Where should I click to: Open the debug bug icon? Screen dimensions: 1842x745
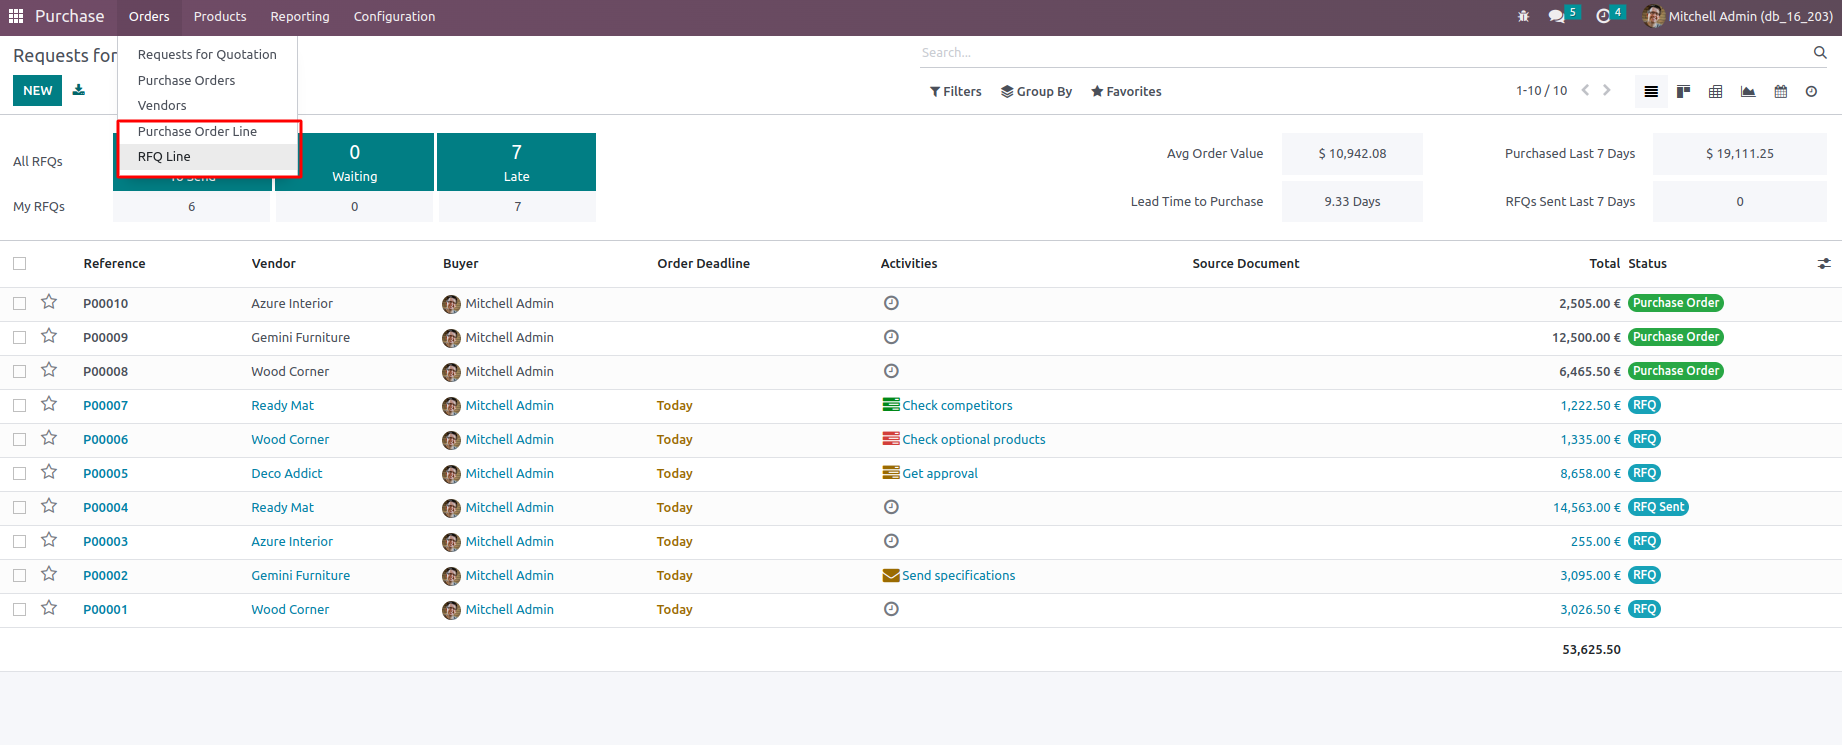click(1523, 16)
